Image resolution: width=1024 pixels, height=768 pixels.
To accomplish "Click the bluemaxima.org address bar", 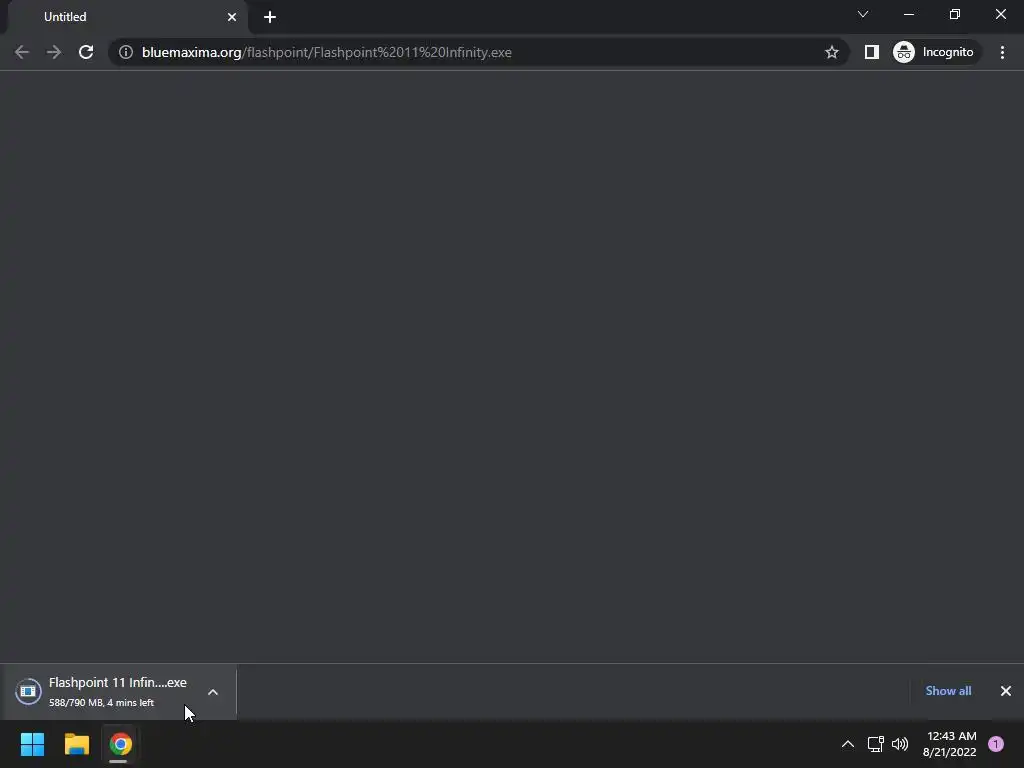I will [x=477, y=52].
